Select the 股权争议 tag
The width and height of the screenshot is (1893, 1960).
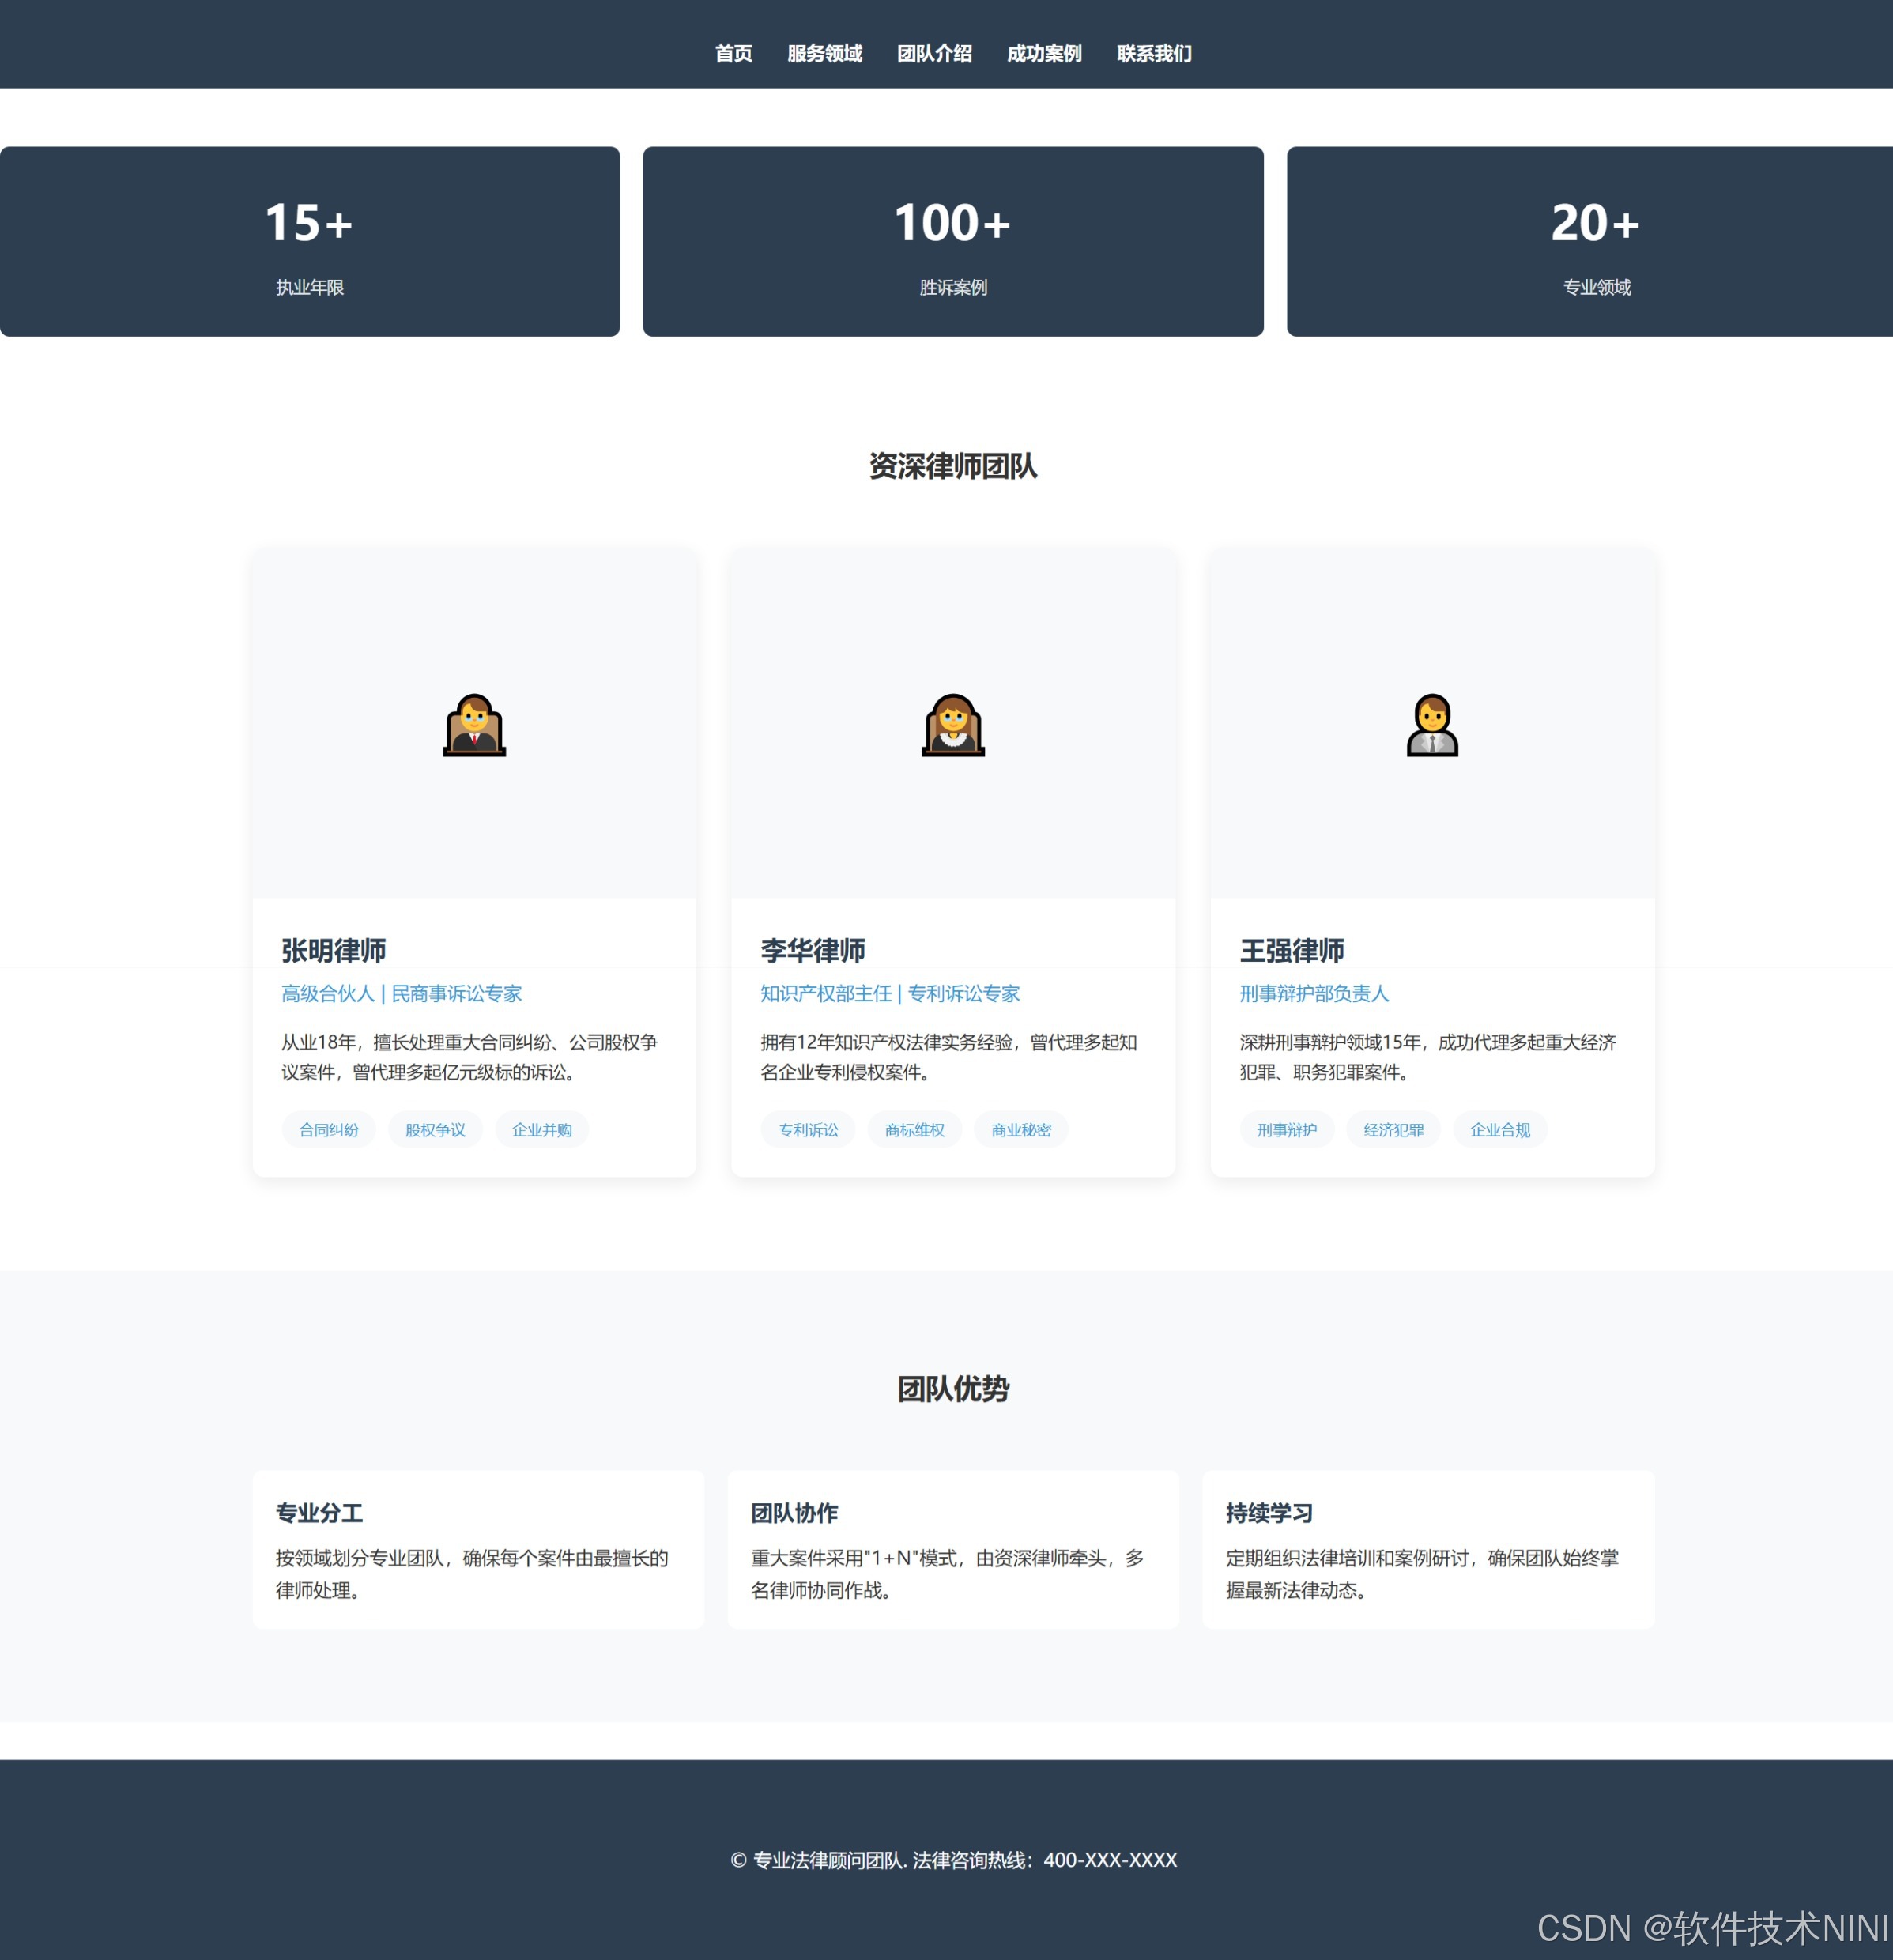click(435, 1130)
